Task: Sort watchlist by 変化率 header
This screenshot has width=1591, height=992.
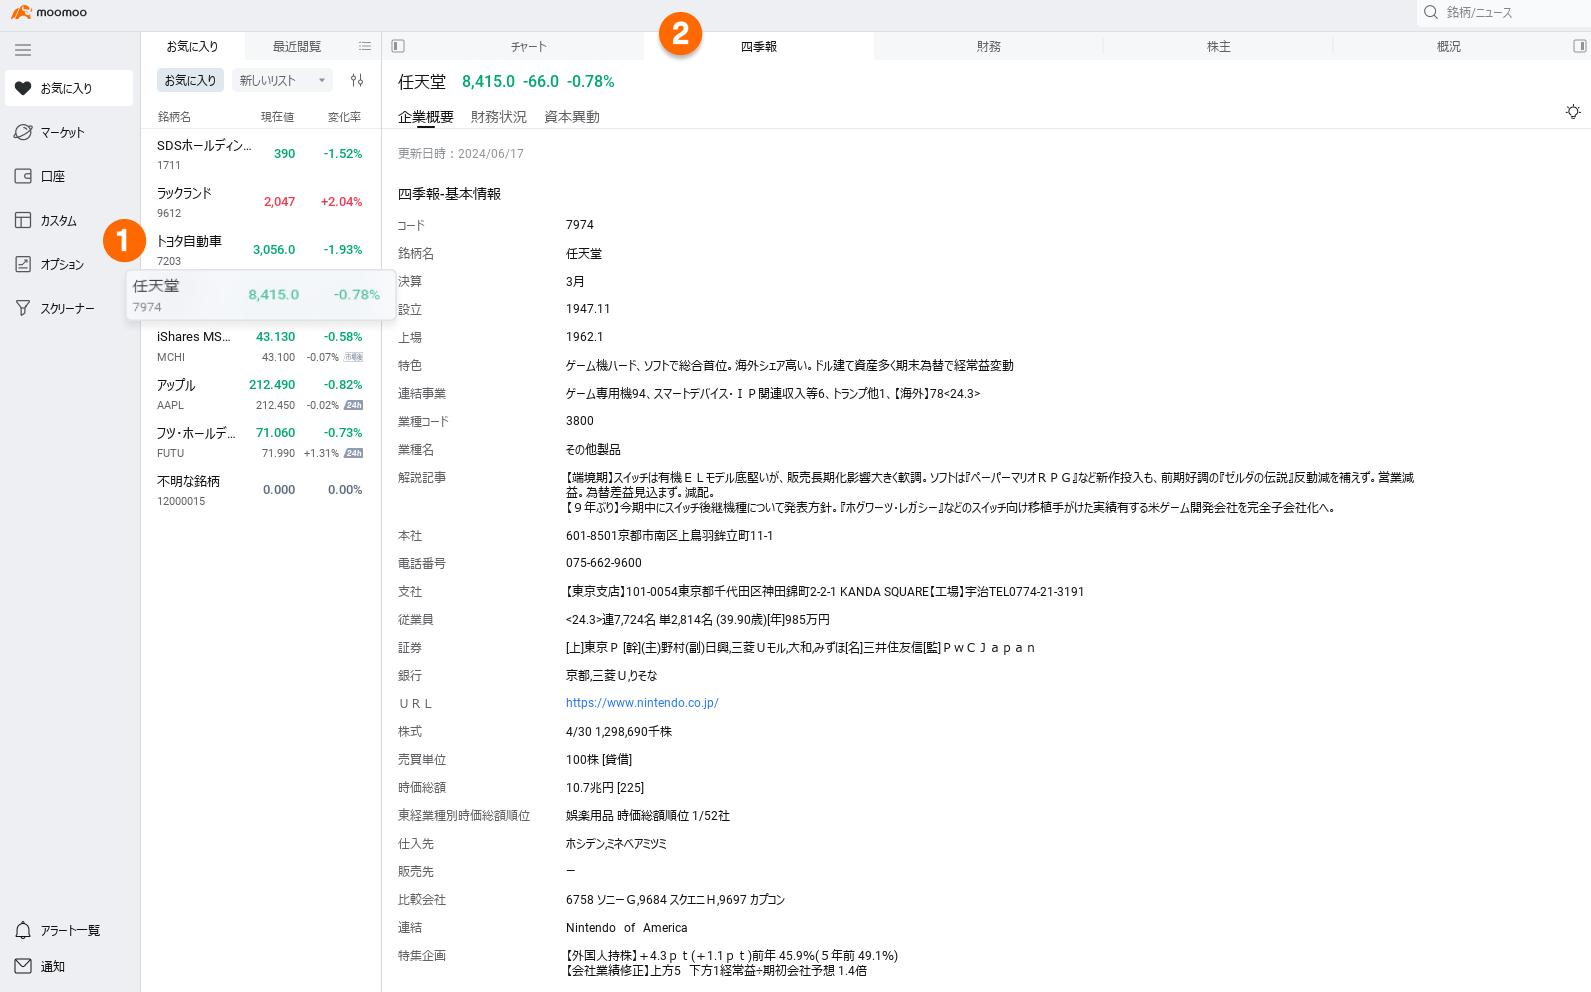Action: (345, 117)
